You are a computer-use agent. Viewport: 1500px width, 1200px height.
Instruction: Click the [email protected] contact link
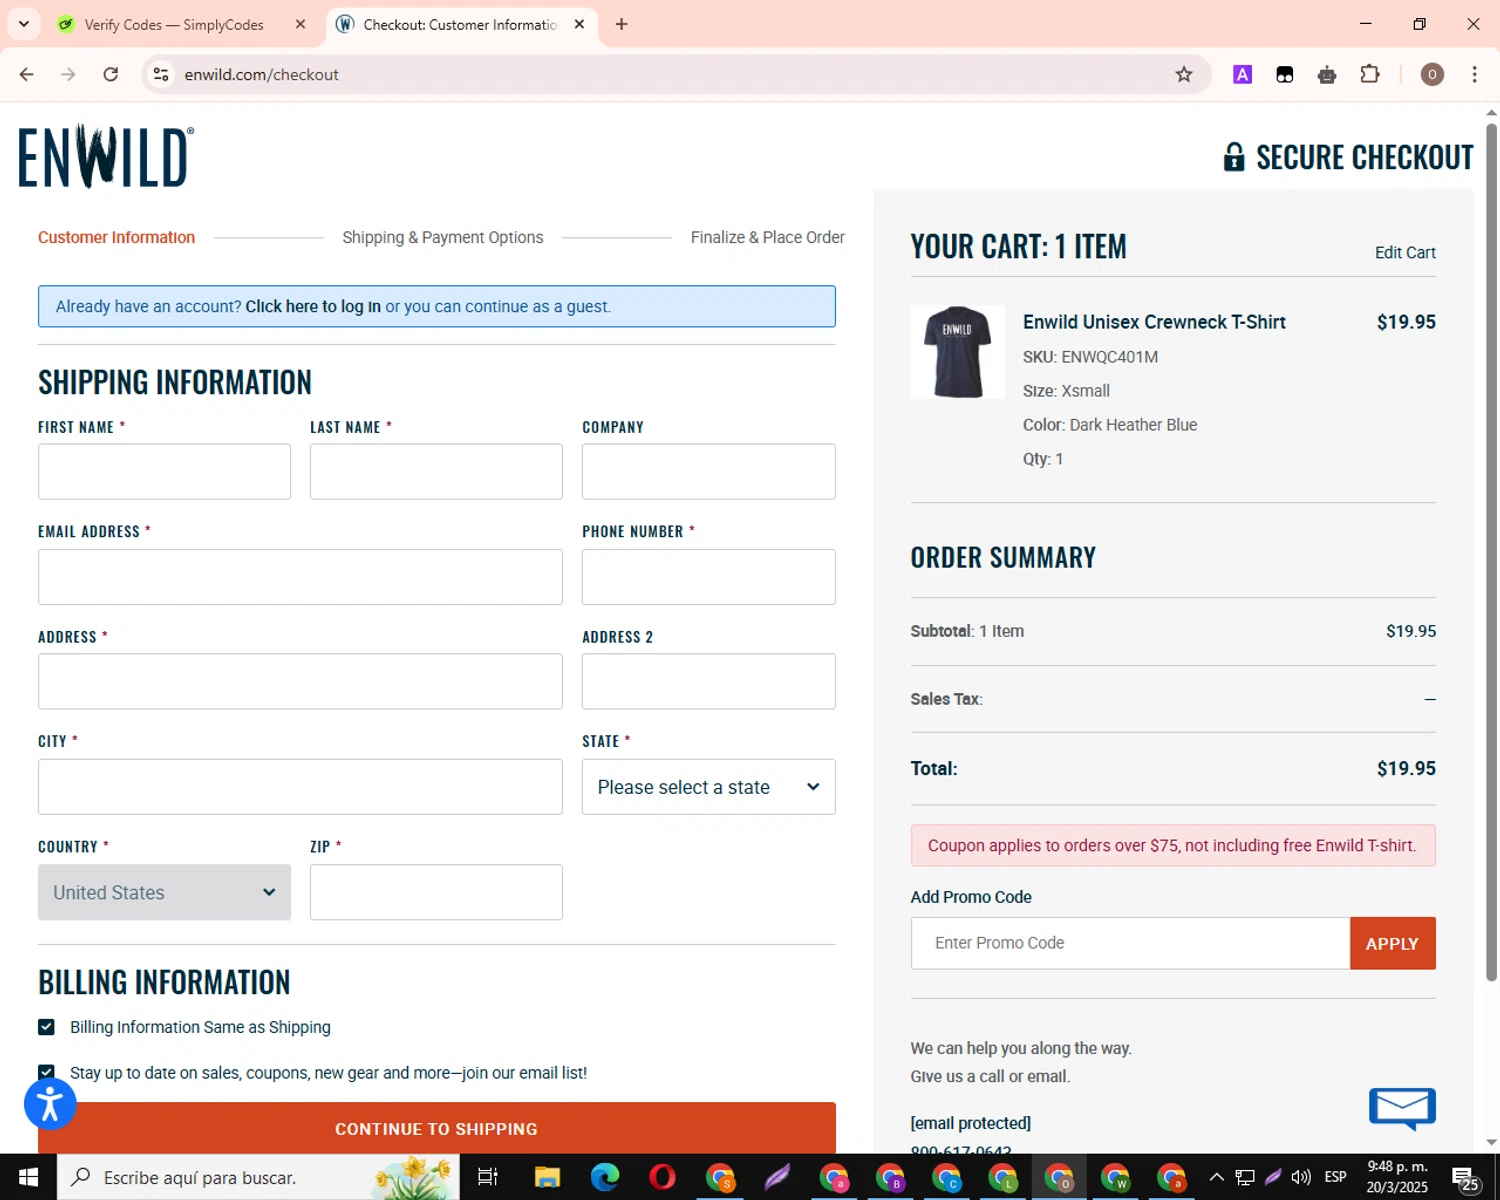click(x=970, y=1123)
